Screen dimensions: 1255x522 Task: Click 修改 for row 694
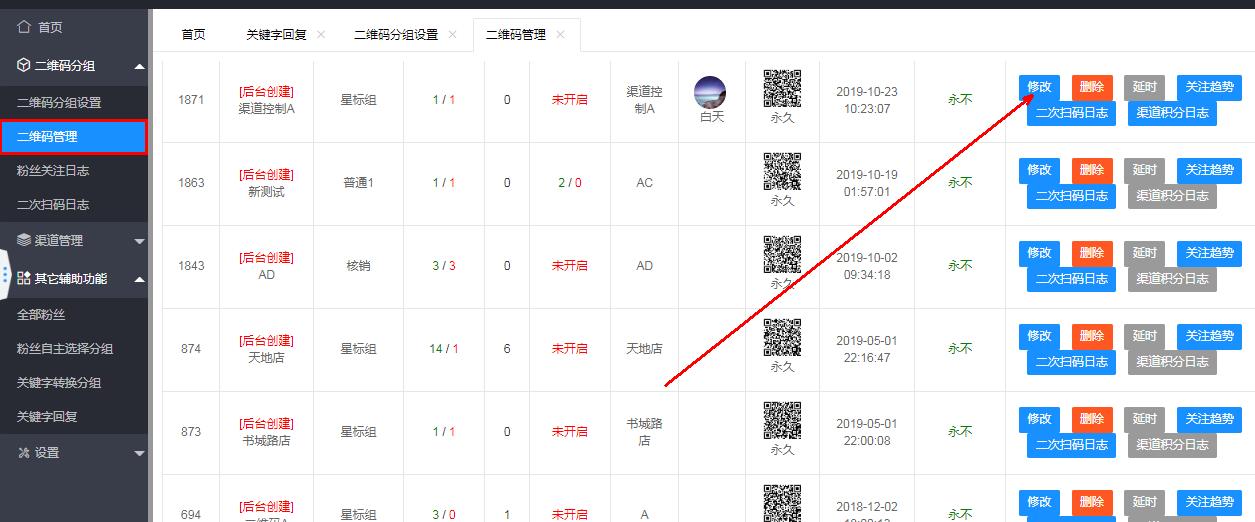tap(1039, 502)
